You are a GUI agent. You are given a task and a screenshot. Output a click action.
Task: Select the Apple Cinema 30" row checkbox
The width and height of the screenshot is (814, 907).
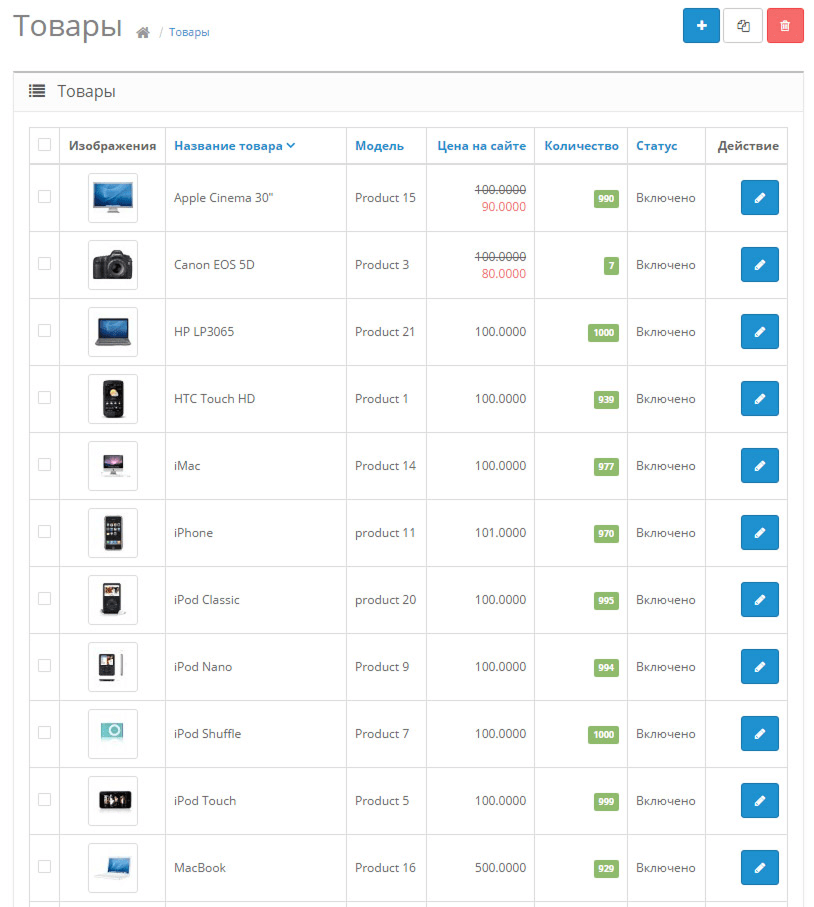(45, 197)
